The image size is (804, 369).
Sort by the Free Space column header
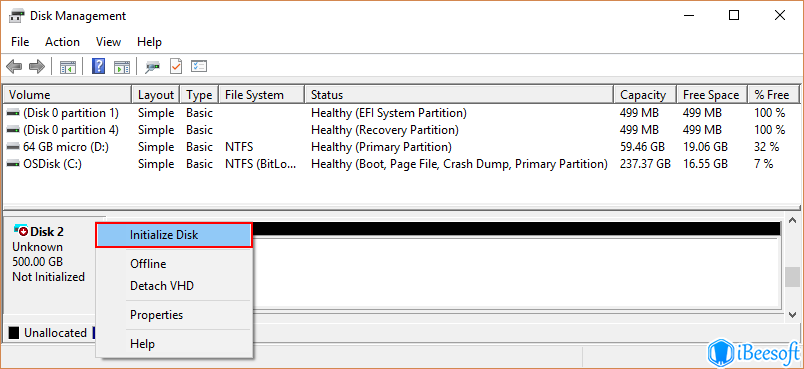pyautogui.click(x=712, y=95)
